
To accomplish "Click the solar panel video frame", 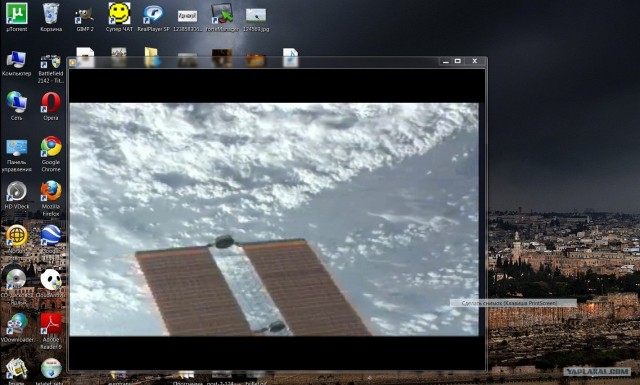I will click(274, 219).
